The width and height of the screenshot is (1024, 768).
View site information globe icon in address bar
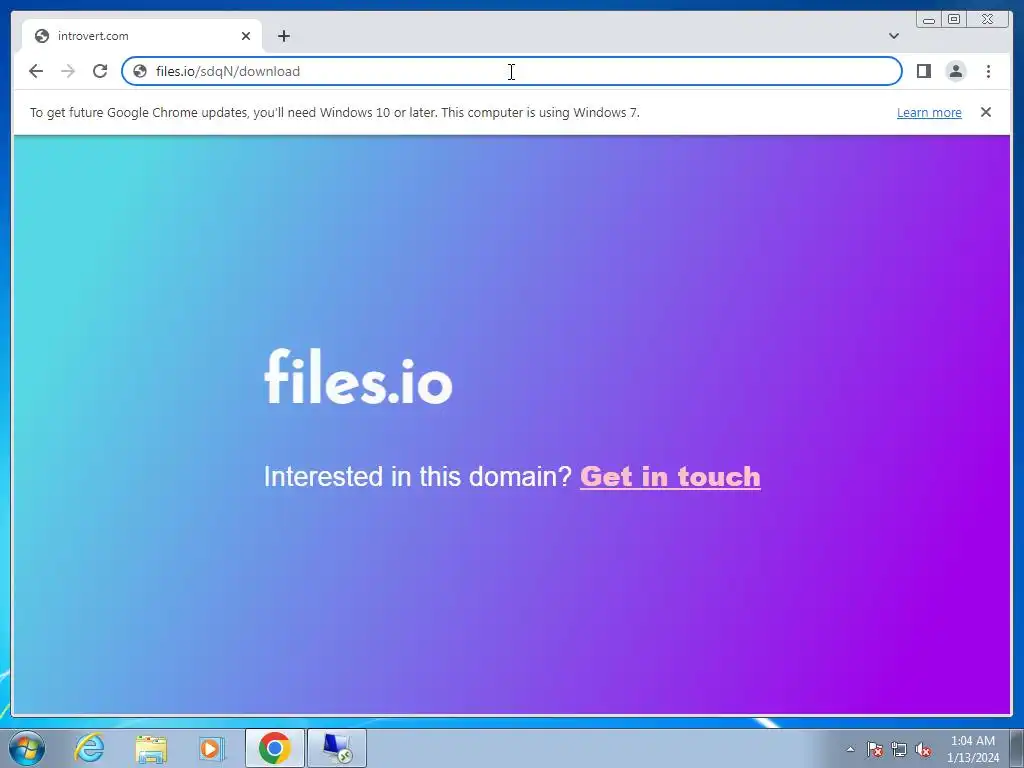(x=140, y=71)
